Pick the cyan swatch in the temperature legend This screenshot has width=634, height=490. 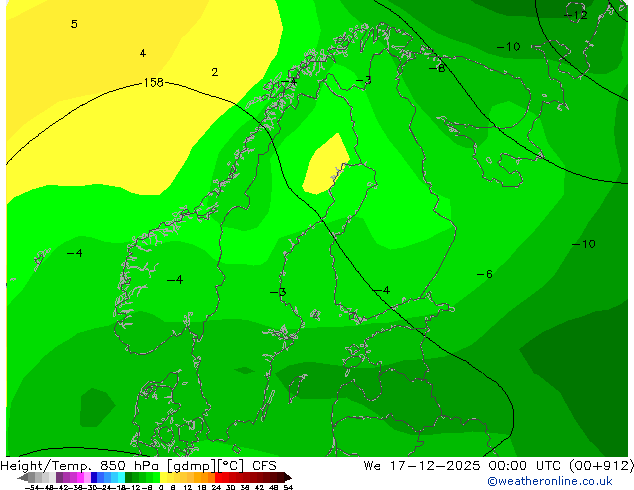point(121,477)
